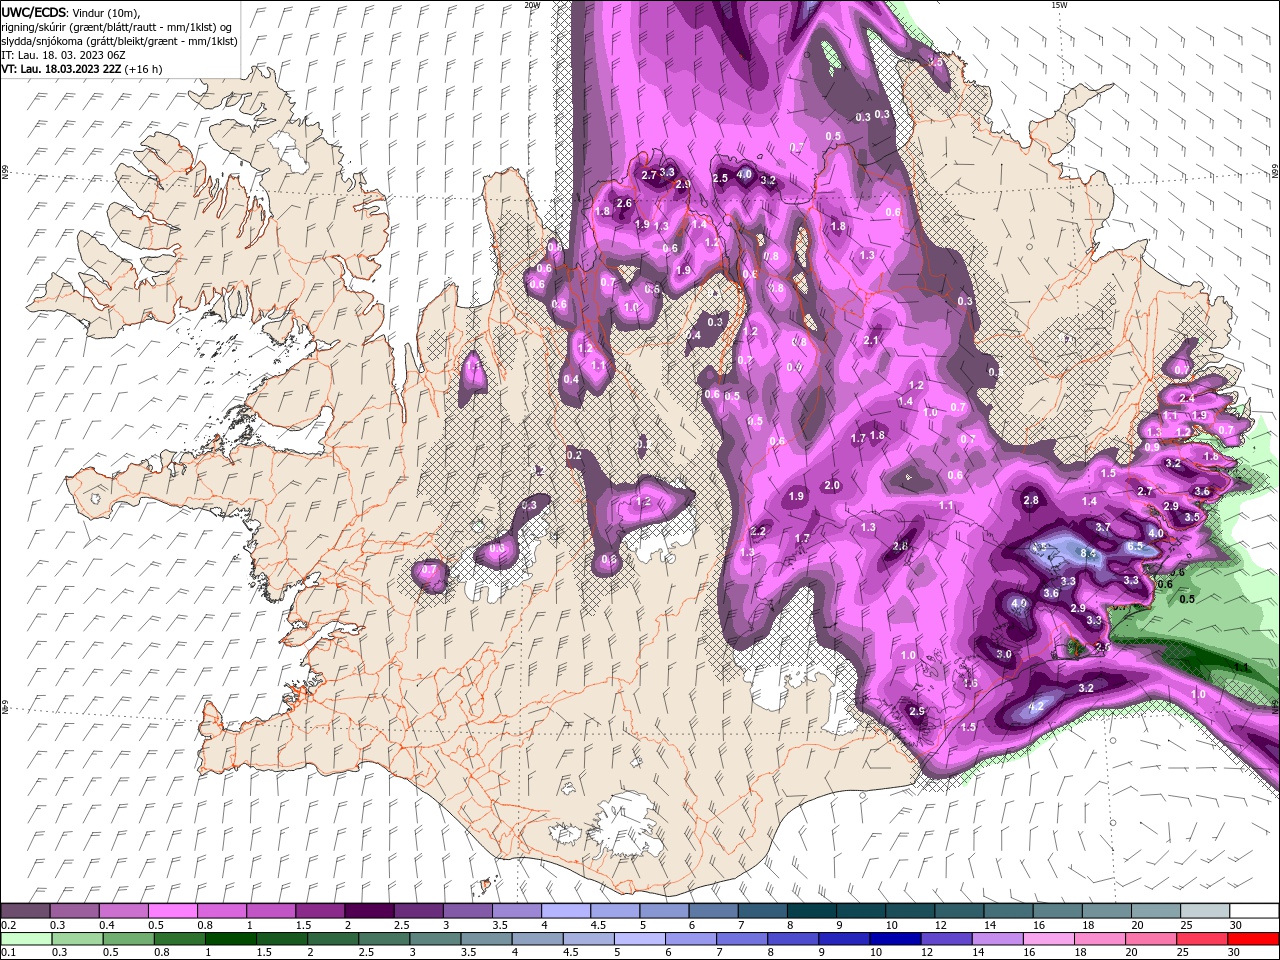Select the VT valid time 22Z (+16 h) line

82,69
